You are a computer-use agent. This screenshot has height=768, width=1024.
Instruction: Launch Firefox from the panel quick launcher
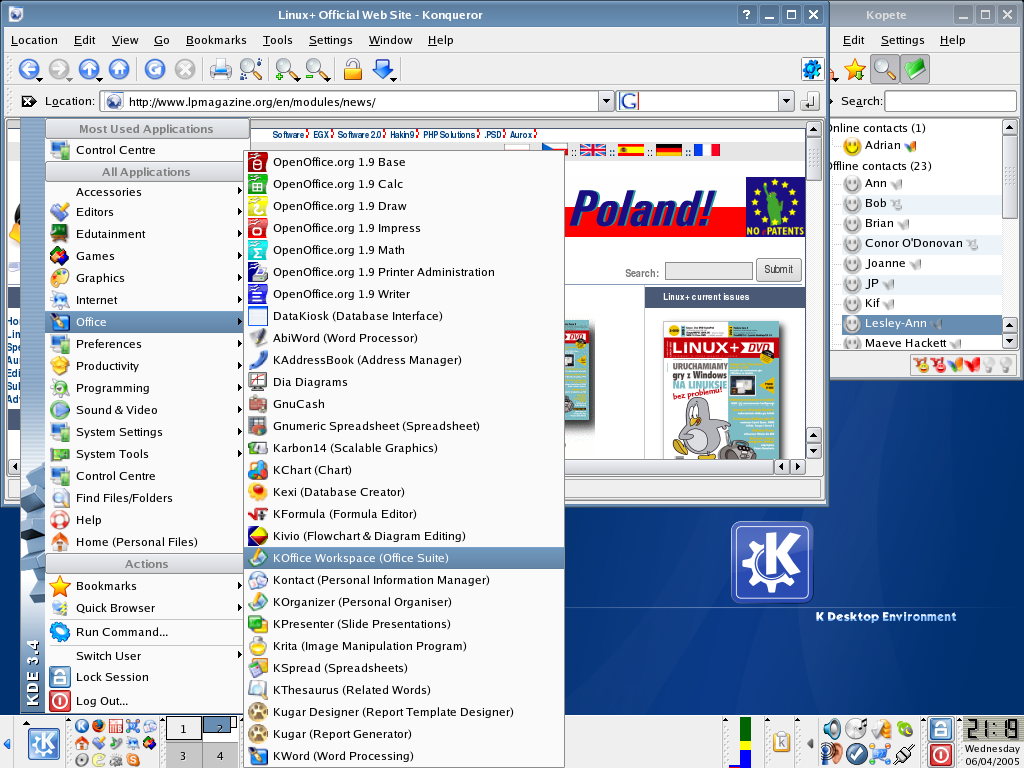point(98,726)
